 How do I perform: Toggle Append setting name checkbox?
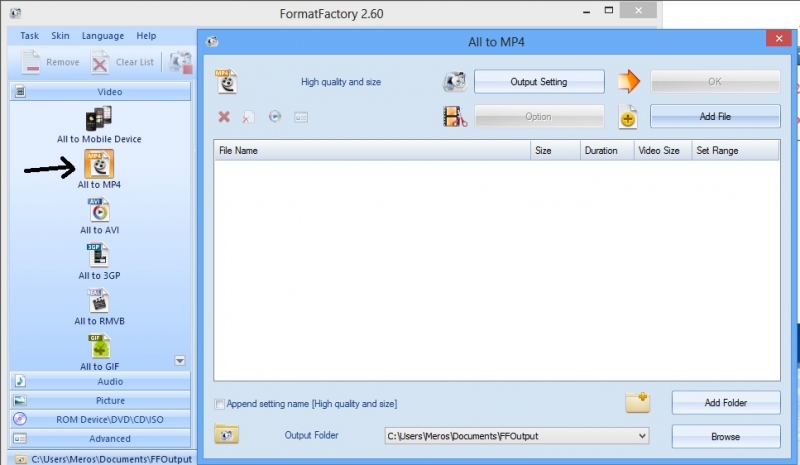(220, 404)
